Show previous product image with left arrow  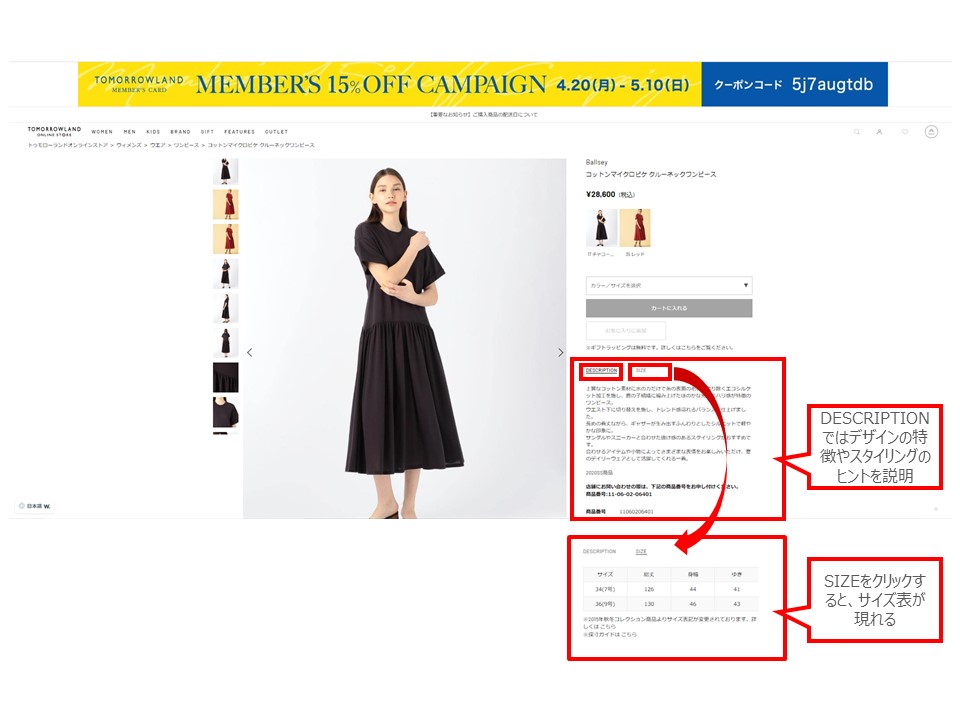(x=249, y=353)
